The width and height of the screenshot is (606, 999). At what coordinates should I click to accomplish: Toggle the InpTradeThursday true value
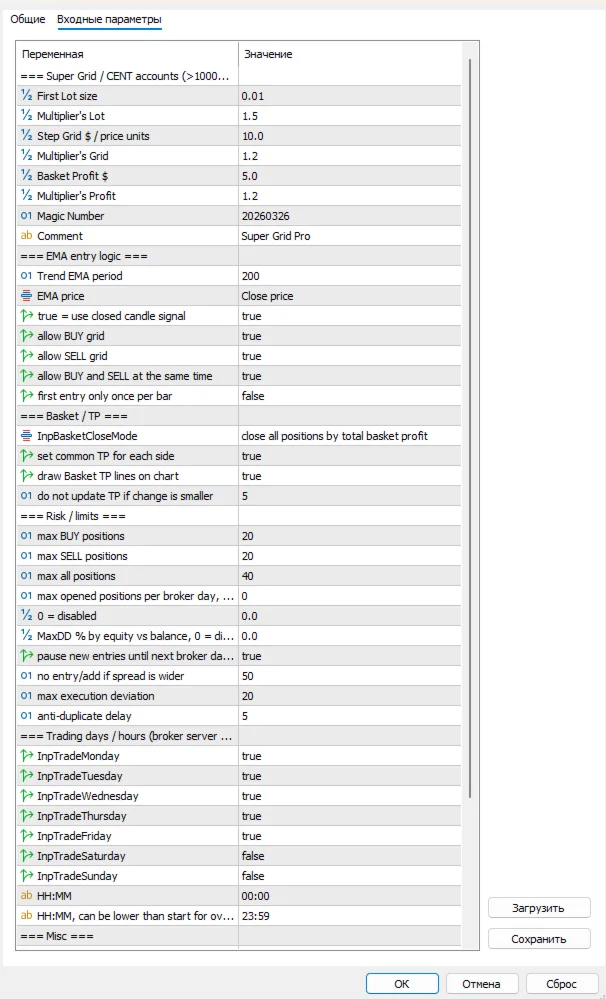point(349,816)
